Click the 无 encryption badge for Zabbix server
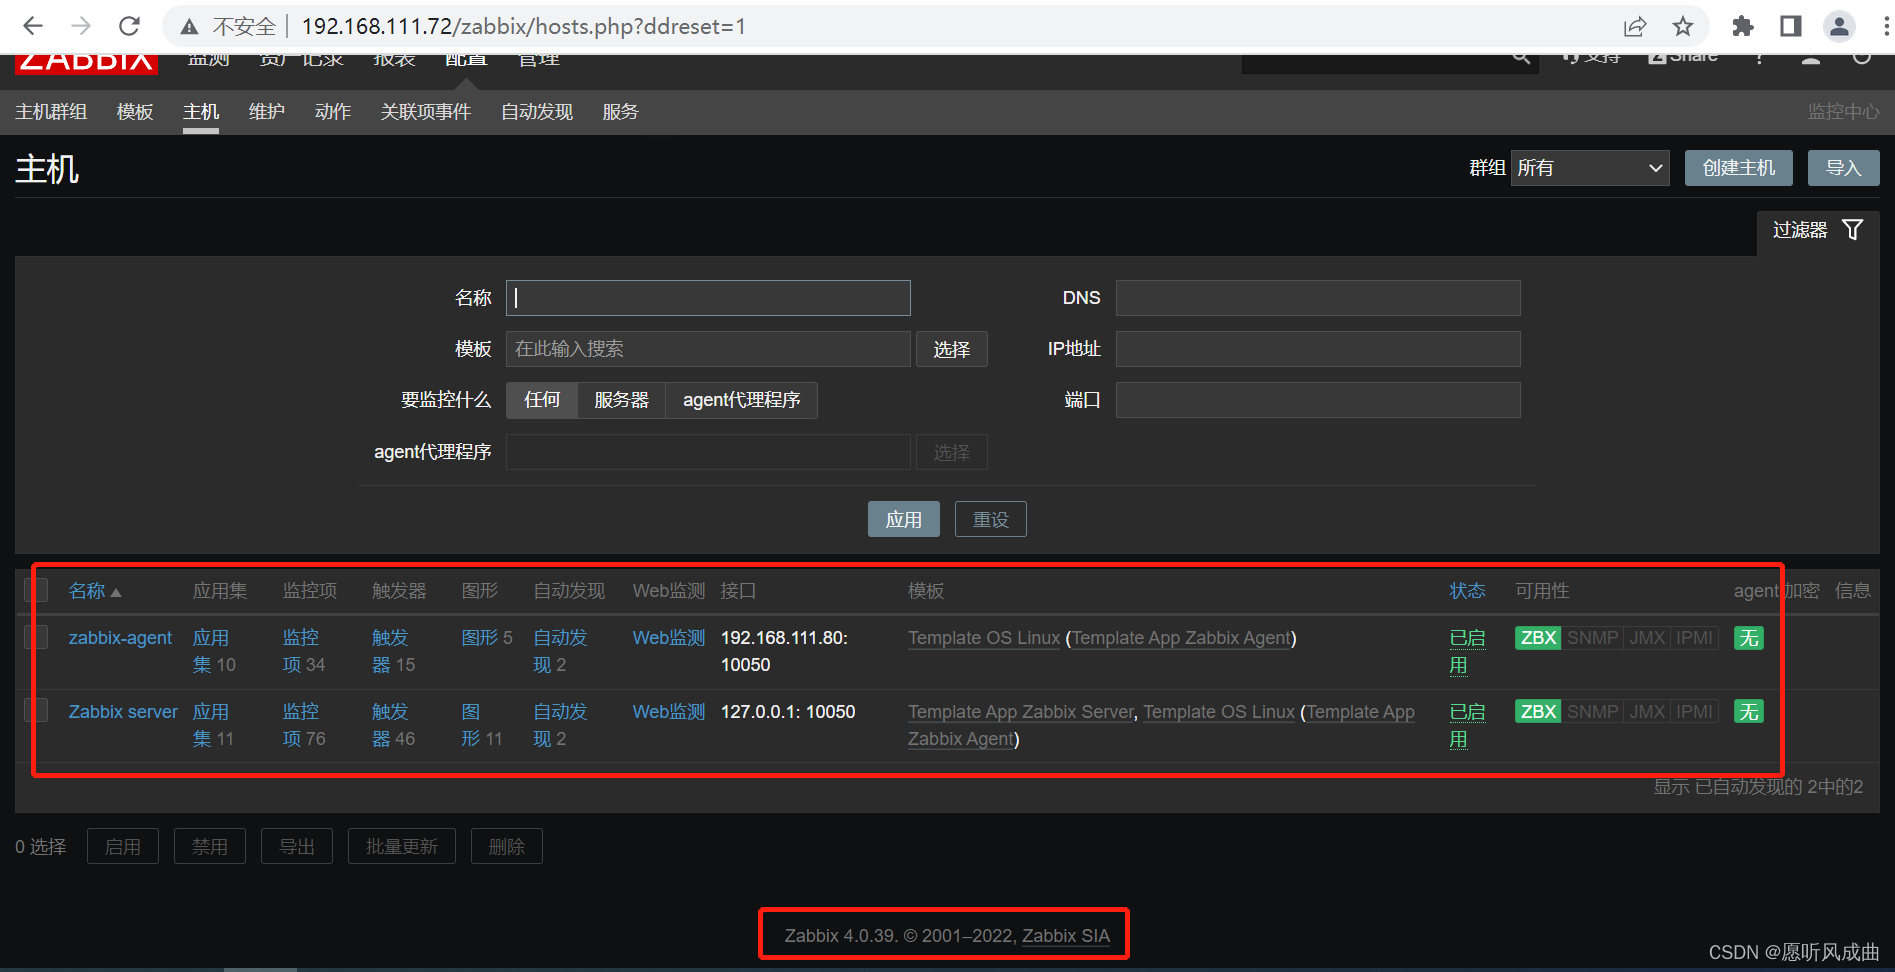1895x972 pixels. click(1749, 712)
